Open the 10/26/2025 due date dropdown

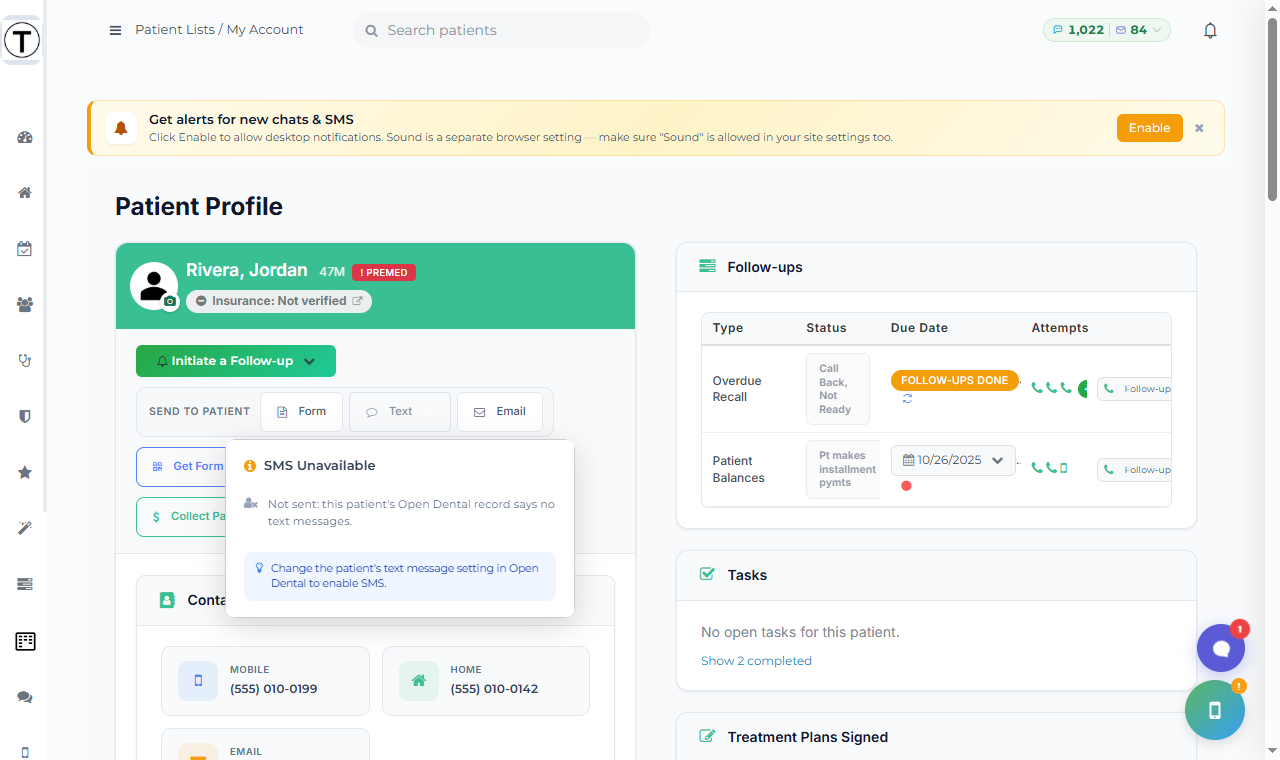point(953,460)
